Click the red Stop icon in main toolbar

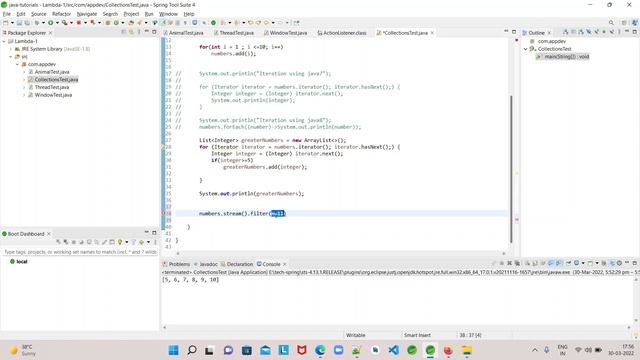pos(78,23)
